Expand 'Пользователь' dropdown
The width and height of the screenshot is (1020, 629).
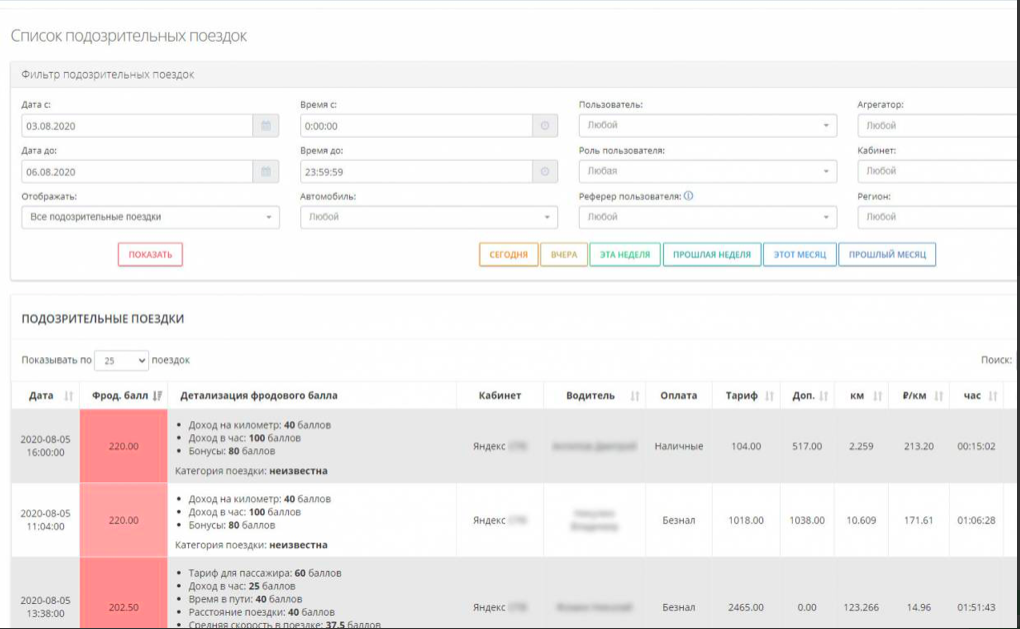[707, 126]
